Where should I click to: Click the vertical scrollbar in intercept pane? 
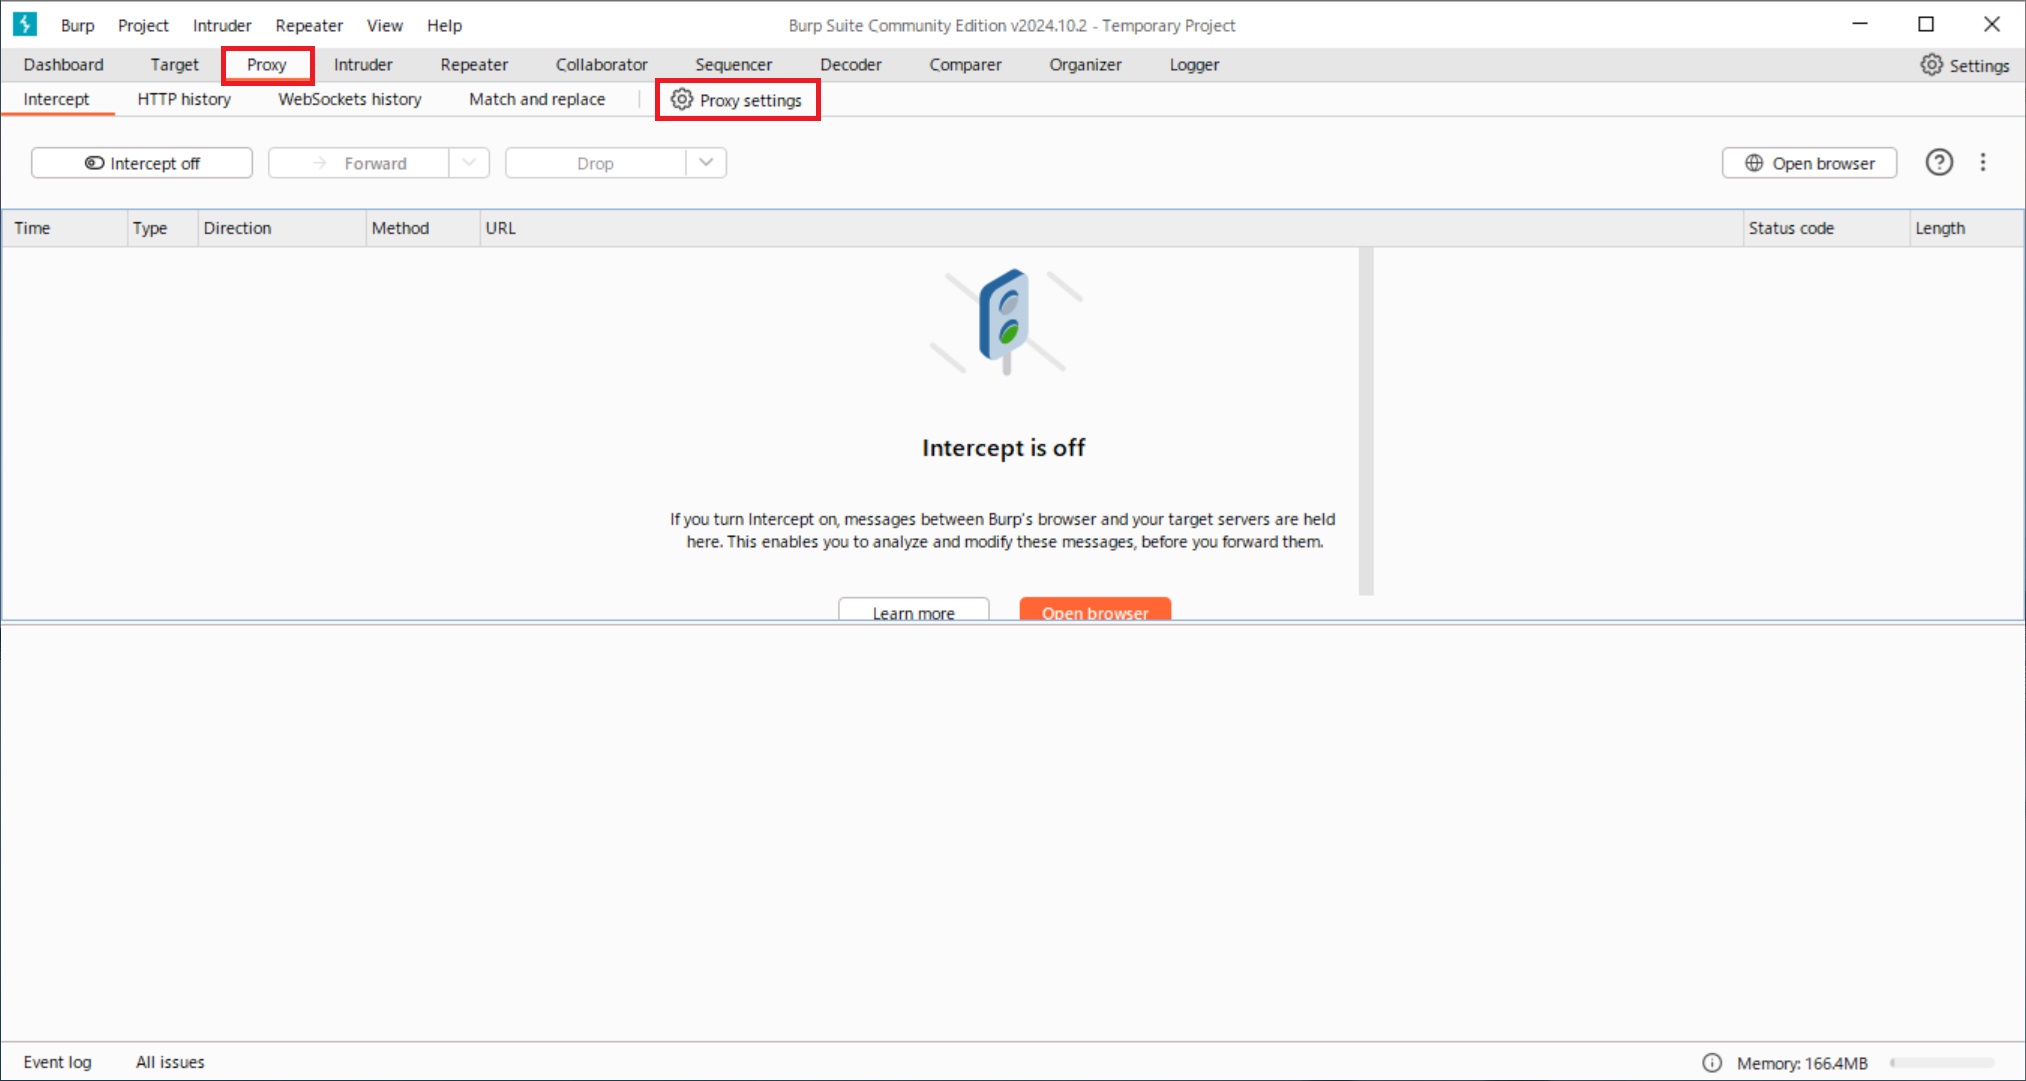coord(1366,421)
